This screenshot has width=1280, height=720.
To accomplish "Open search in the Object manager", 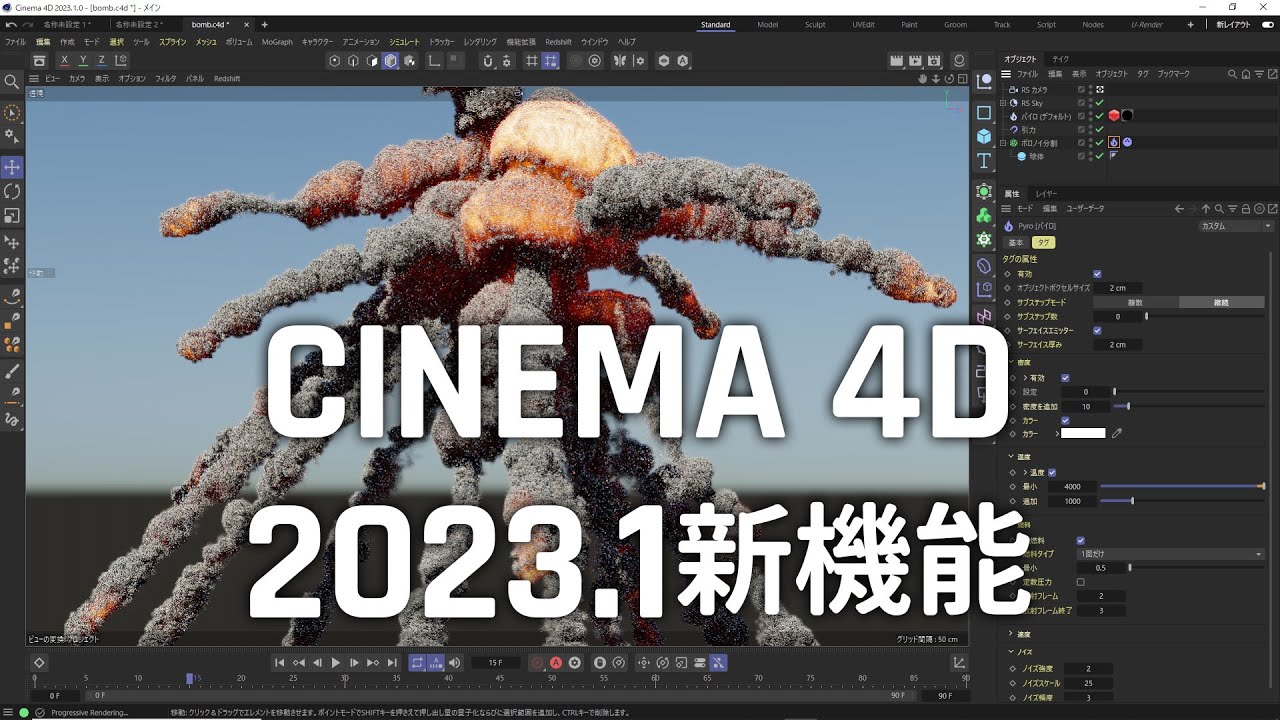I will 1233,74.
